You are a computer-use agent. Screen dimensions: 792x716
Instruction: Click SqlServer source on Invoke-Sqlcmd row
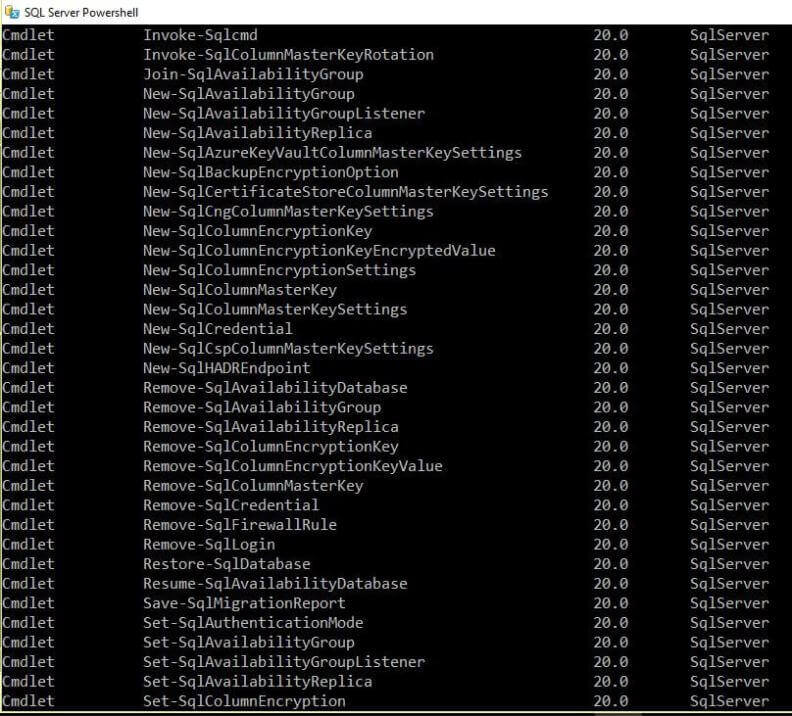[x=729, y=35]
